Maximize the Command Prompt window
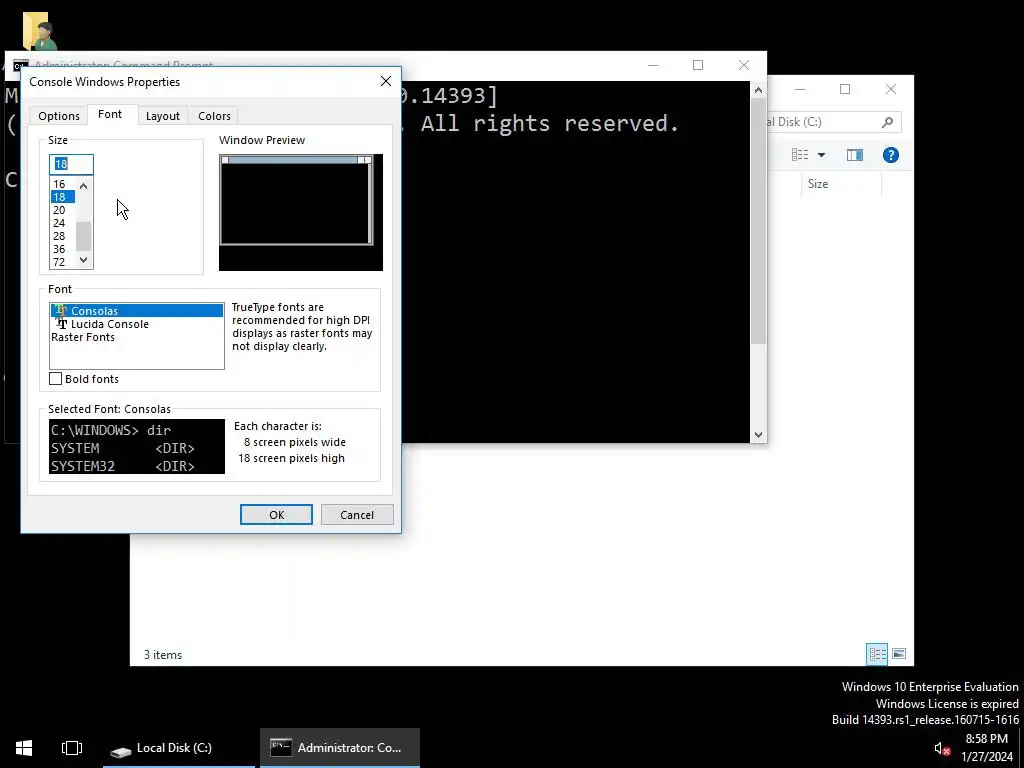Screen dimensions: 1024x768 [698, 65]
